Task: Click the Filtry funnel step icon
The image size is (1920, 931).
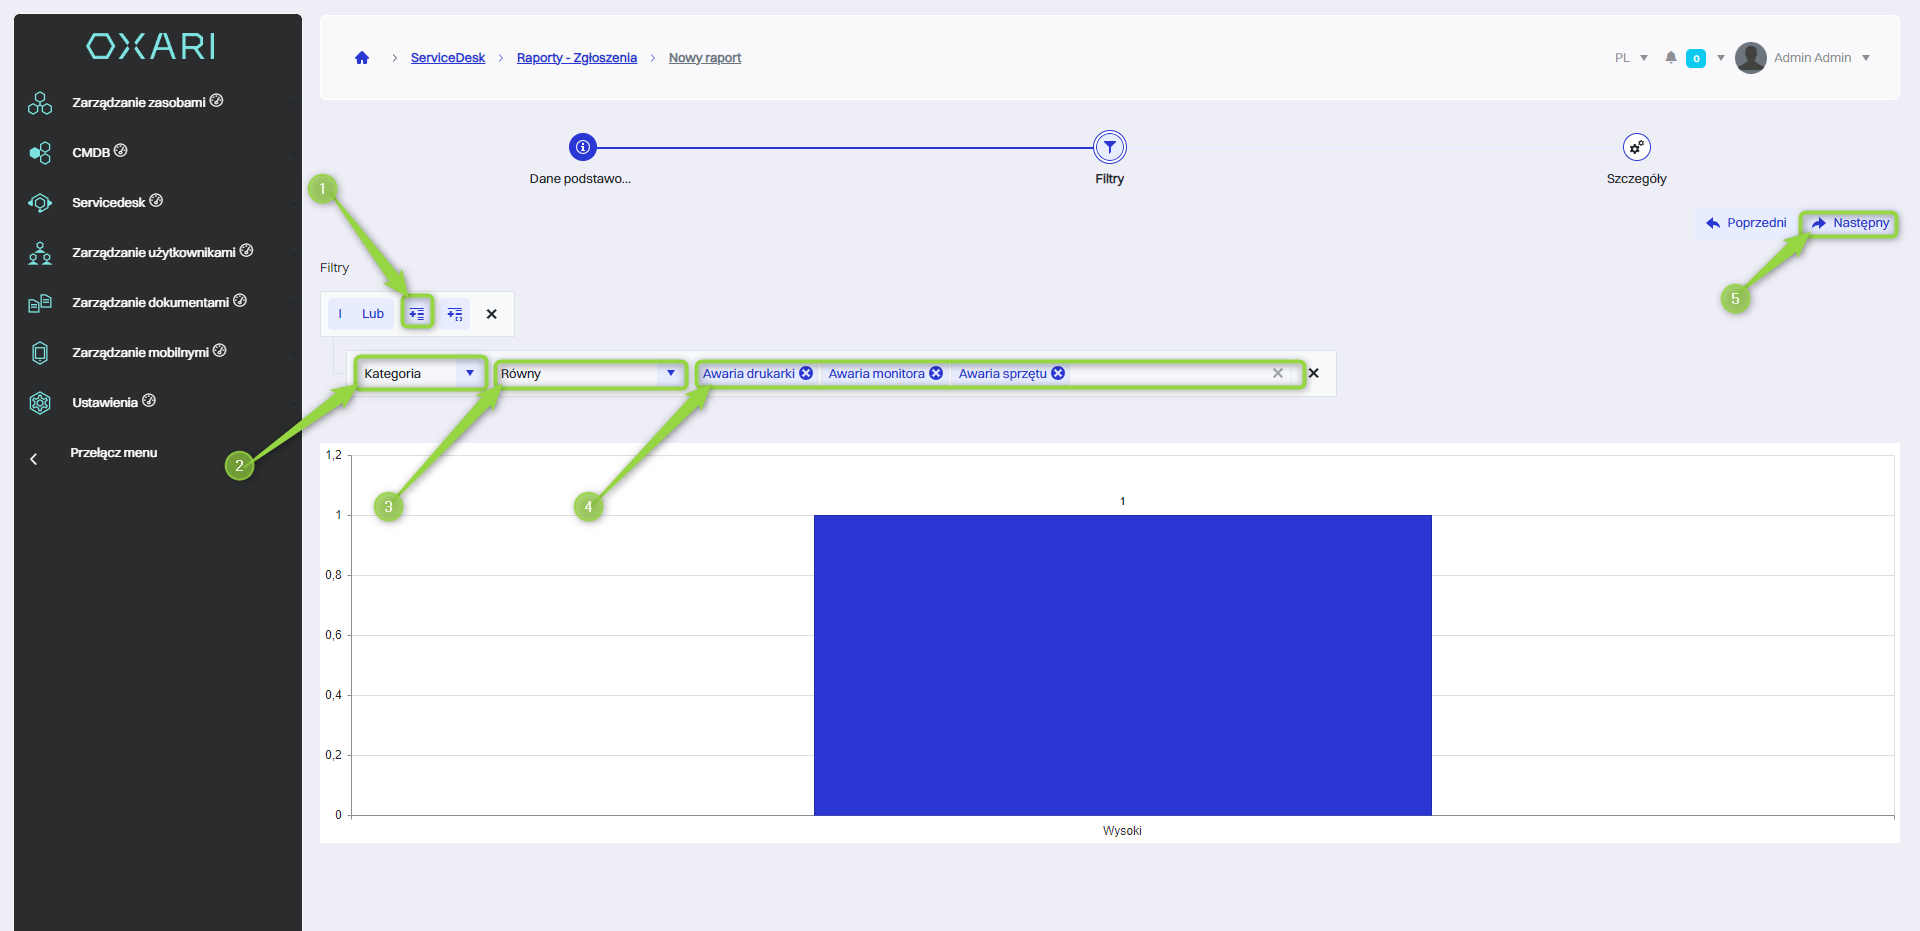Action: (1109, 147)
